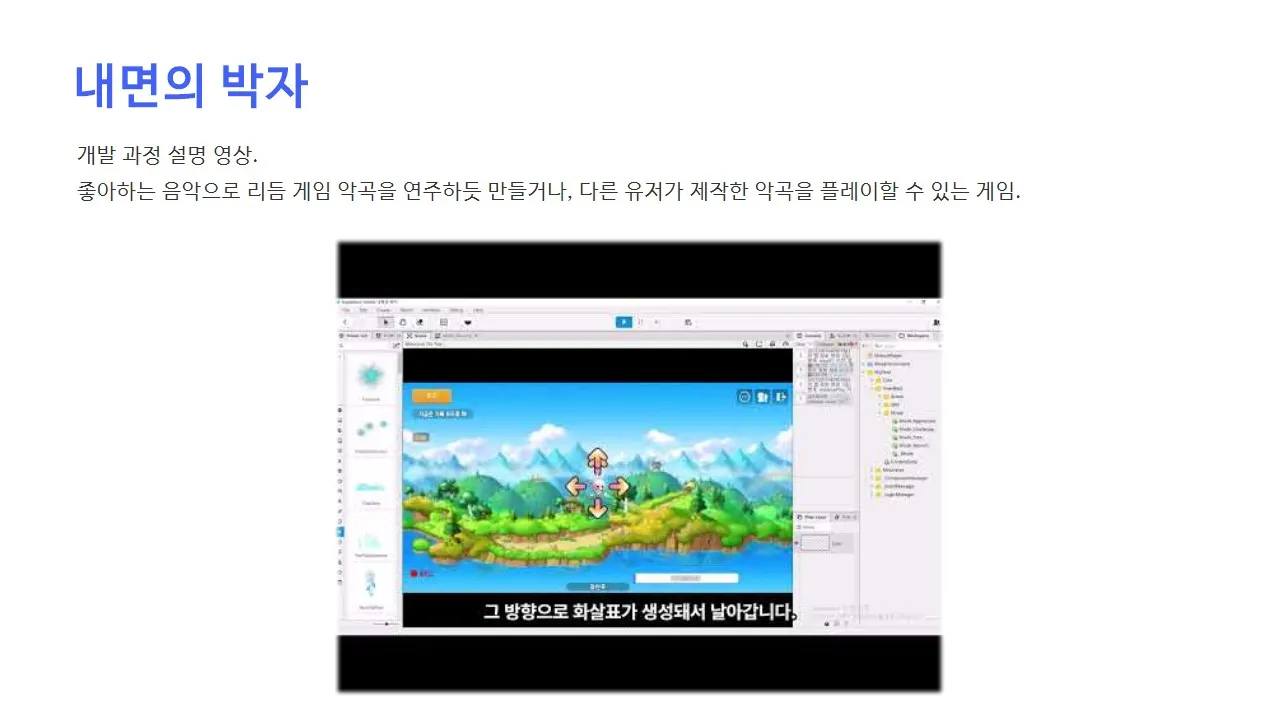Viewport: 1280px width, 720px height.
Task: Click the character profile icon in game view
Action: (x=762, y=397)
